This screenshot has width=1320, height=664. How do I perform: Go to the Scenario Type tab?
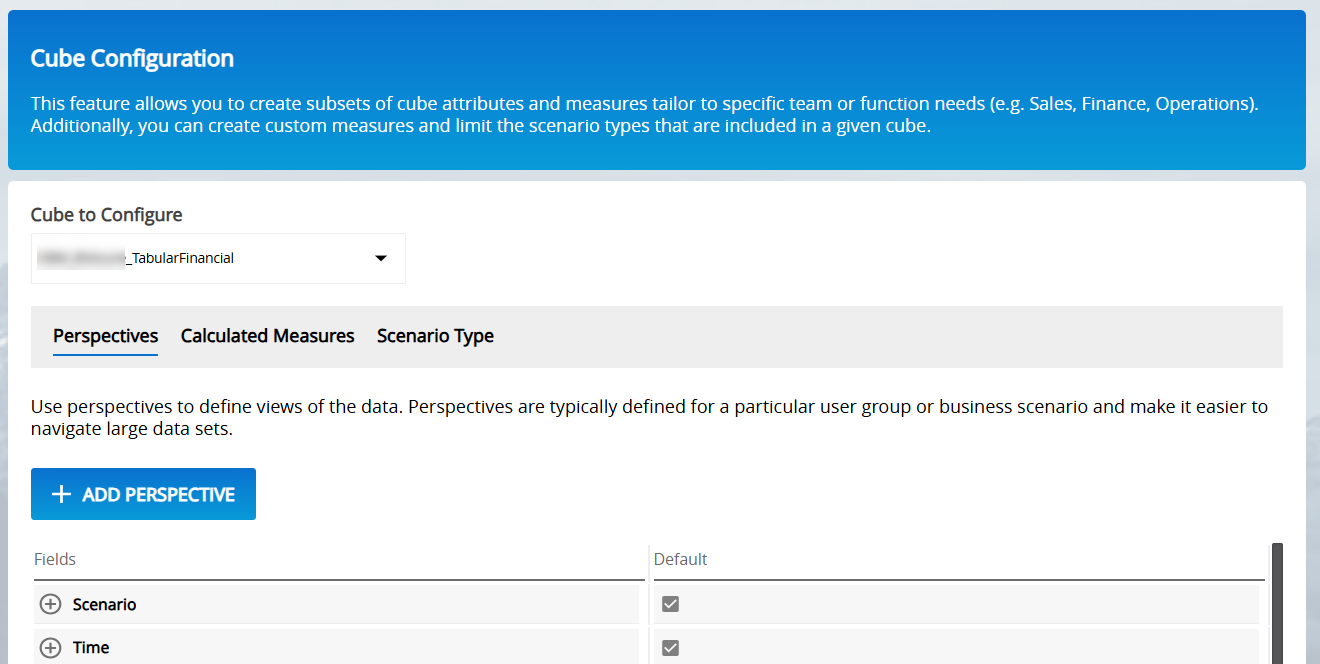click(435, 336)
